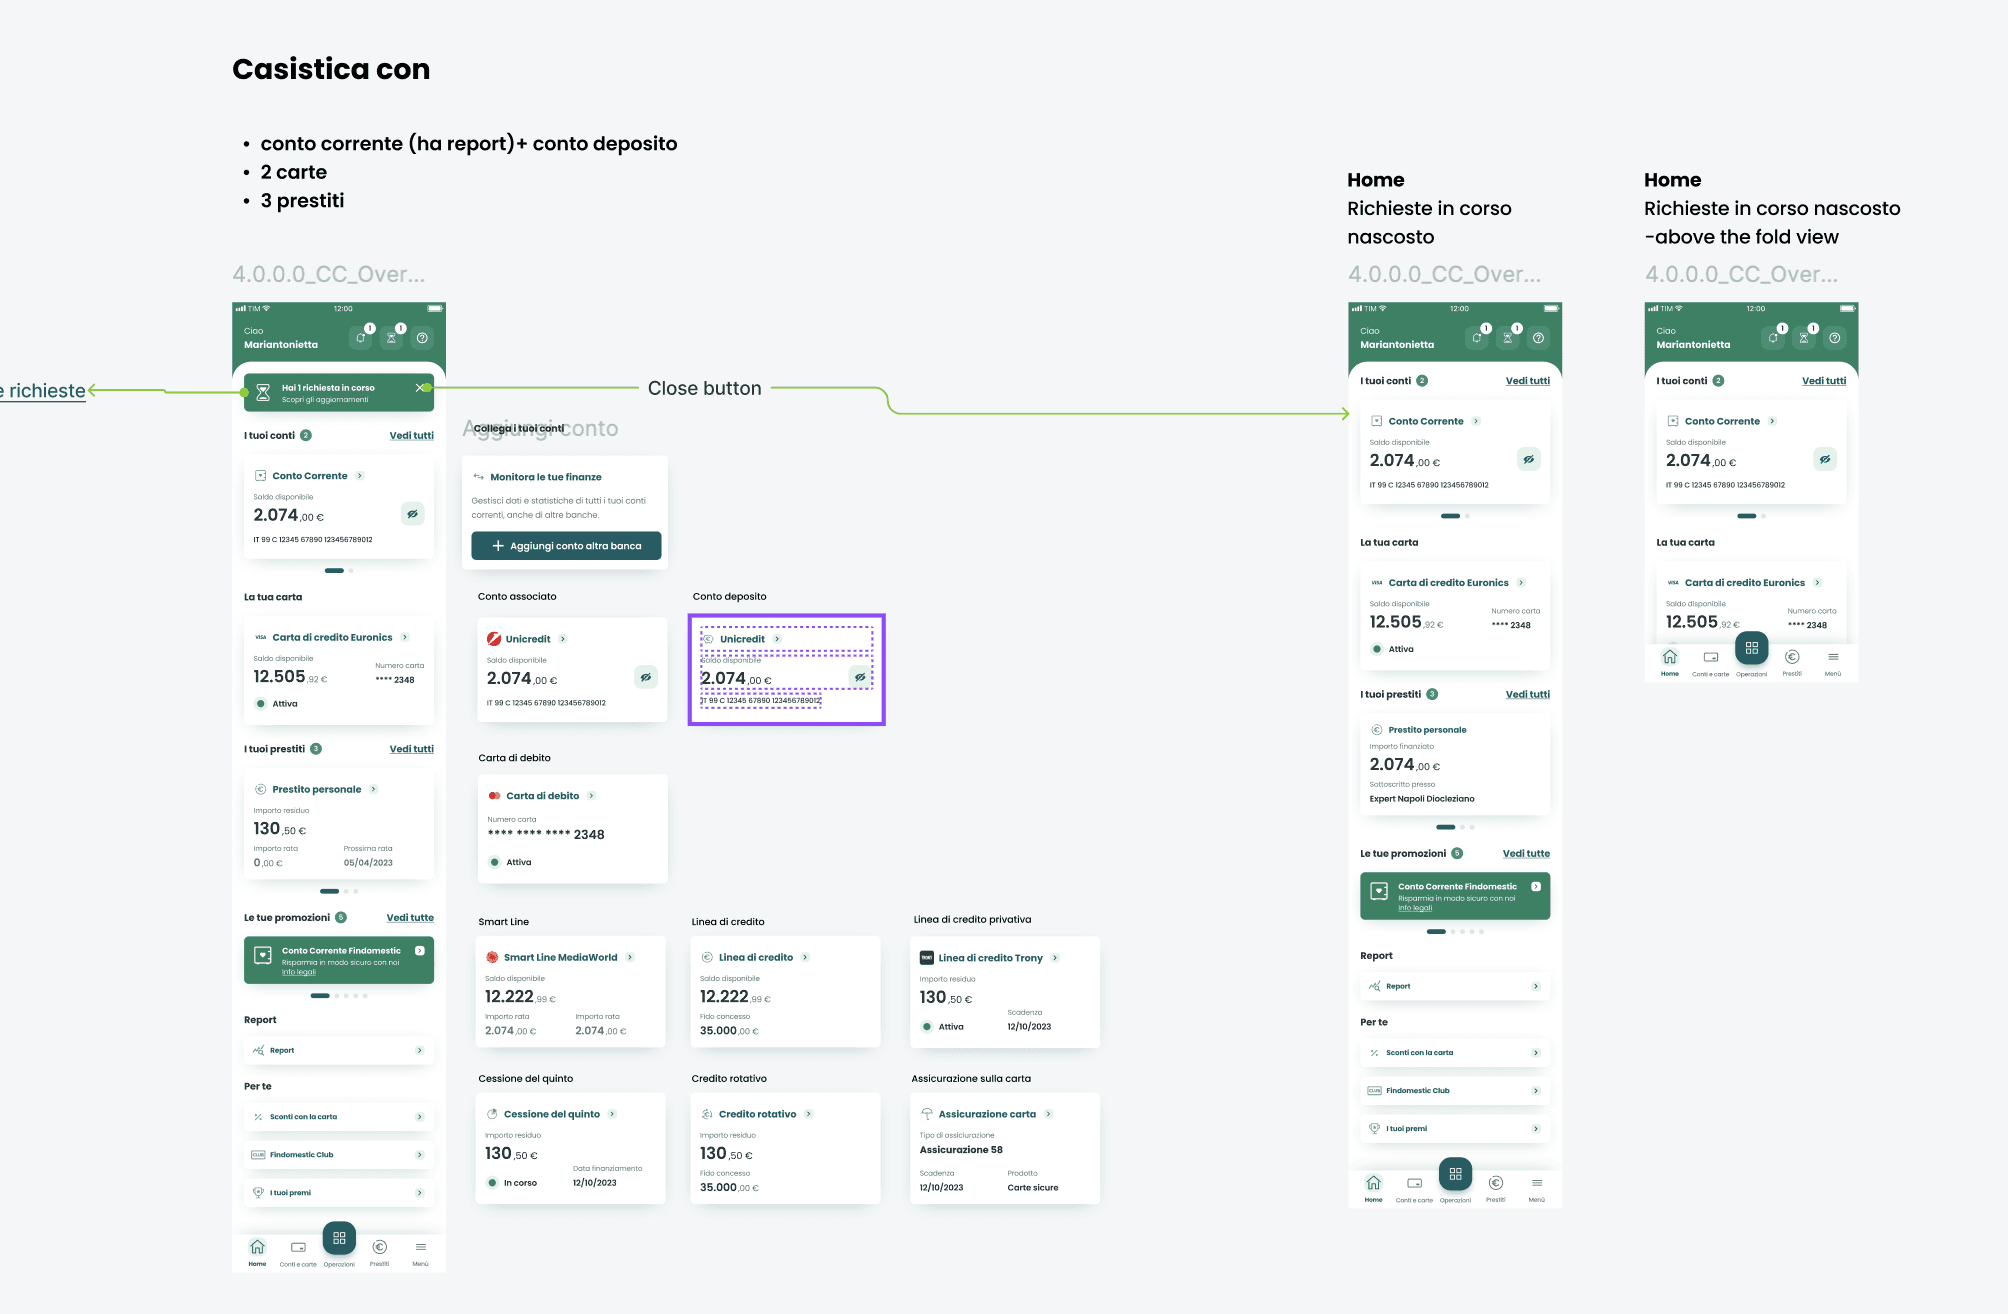Click hourglass icon on the richiesta in corso banner
Image resolution: width=2008 pixels, height=1314 pixels.
(x=263, y=393)
